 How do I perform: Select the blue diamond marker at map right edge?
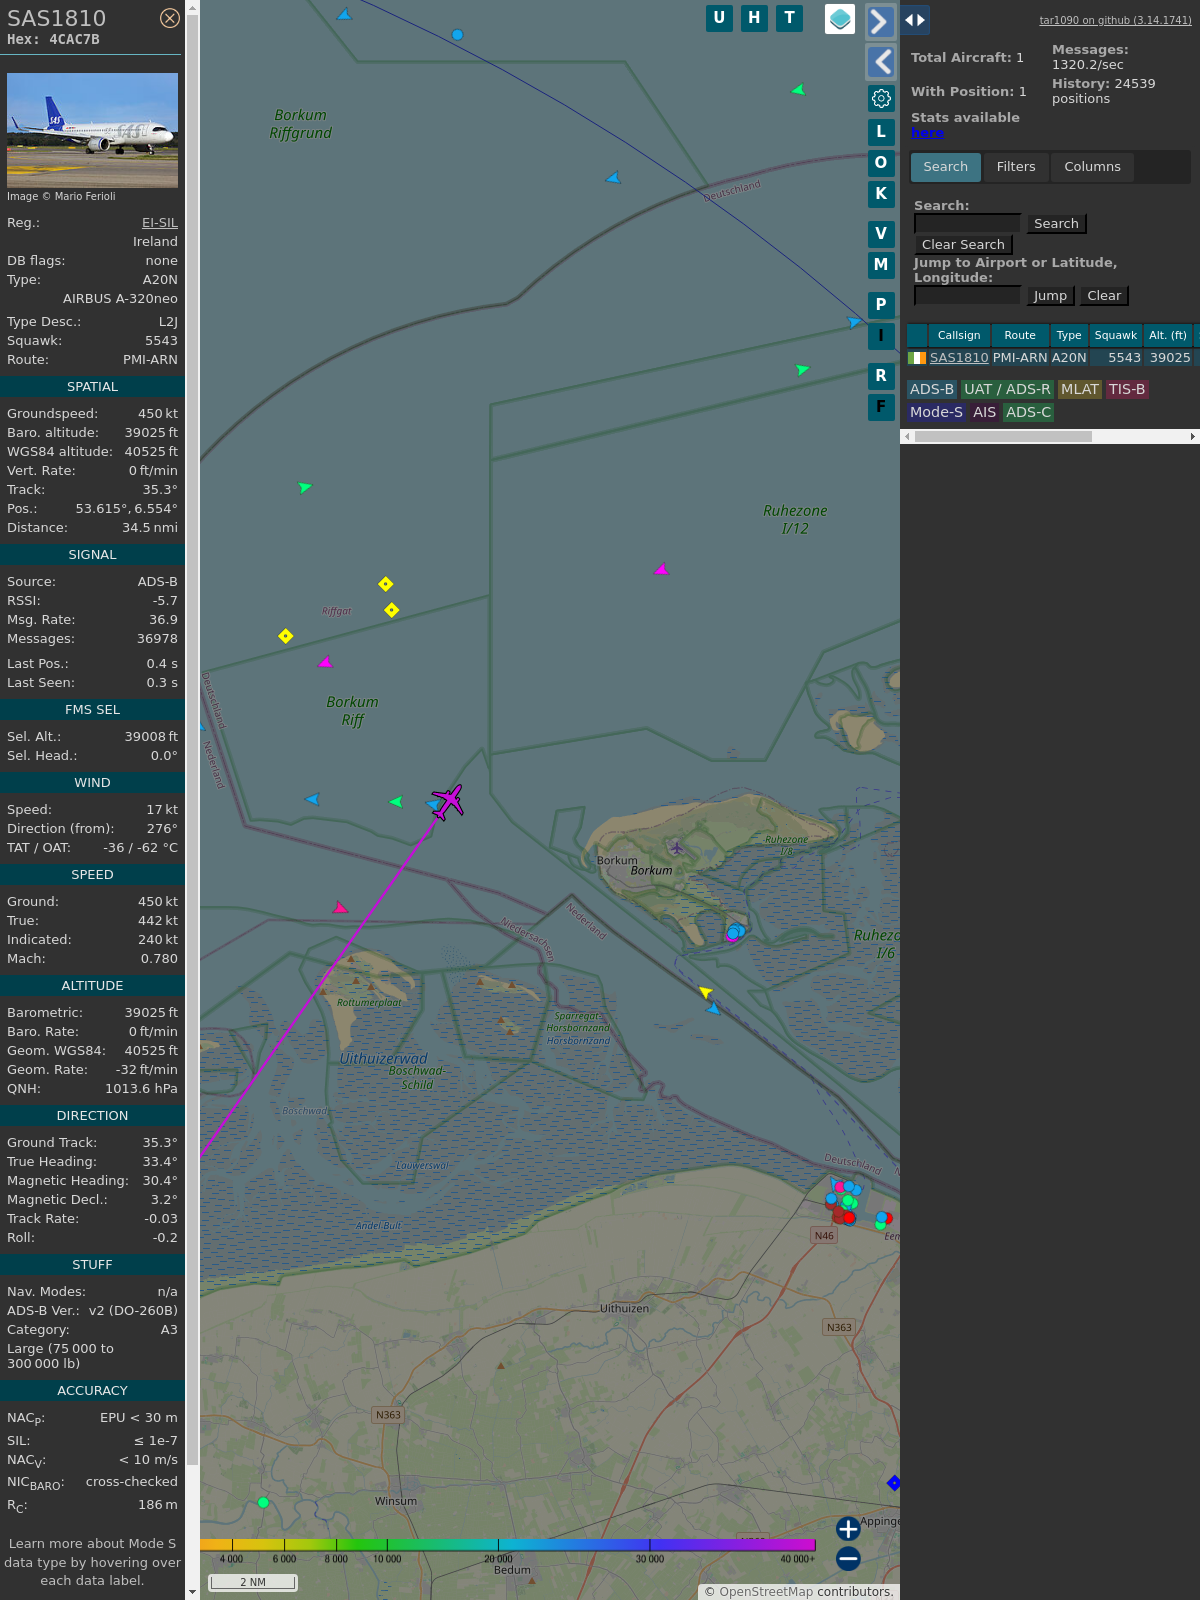894,1482
